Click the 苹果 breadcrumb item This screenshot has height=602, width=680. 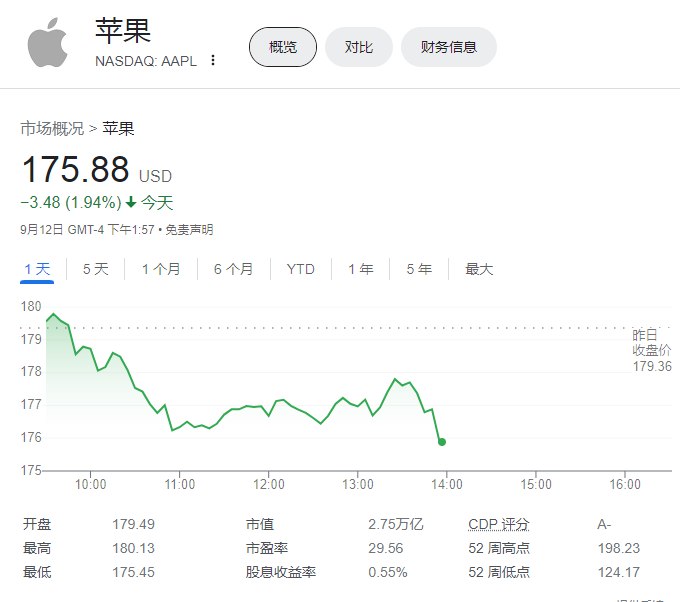[118, 129]
